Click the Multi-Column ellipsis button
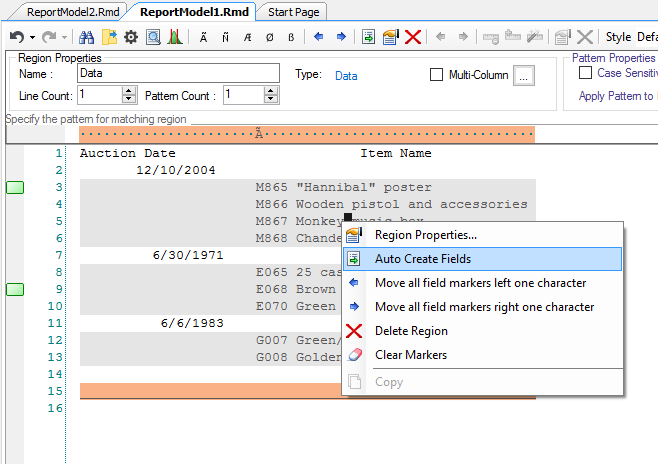658x464 pixels. tap(526, 75)
